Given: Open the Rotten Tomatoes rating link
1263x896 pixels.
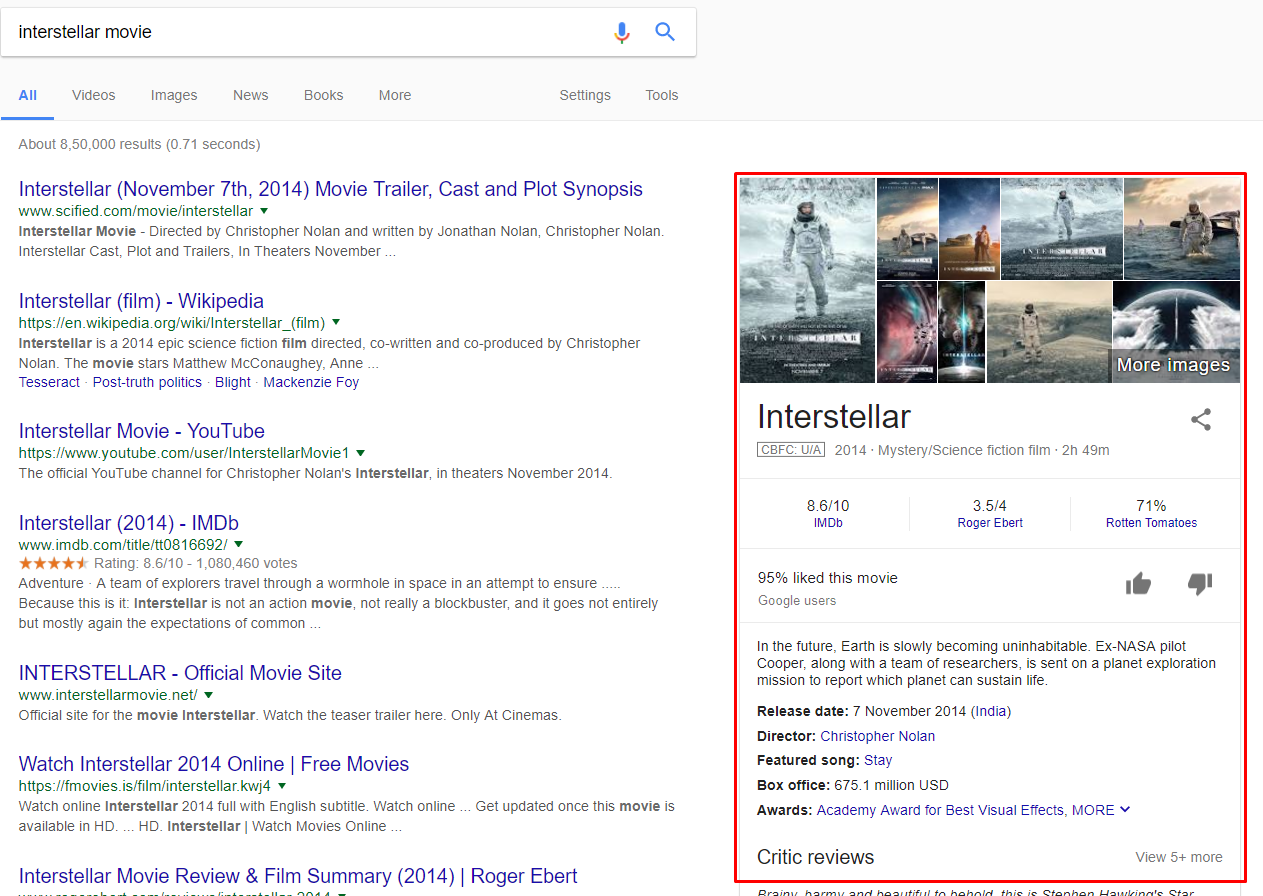Looking at the screenshot, I should (x=1151, y=523).
